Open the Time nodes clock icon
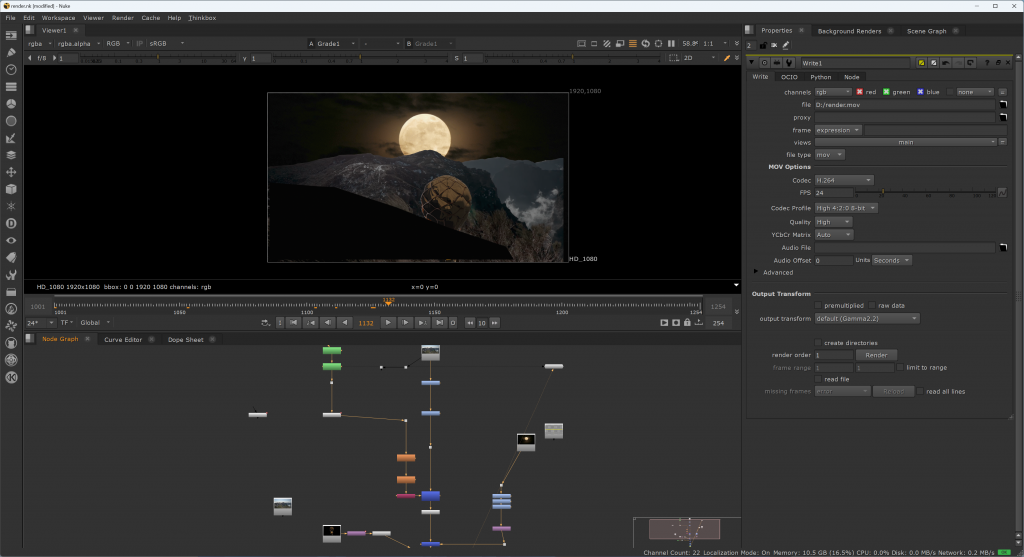Image resolution: width=1024 pixels, height=557 pixels. 11,69
